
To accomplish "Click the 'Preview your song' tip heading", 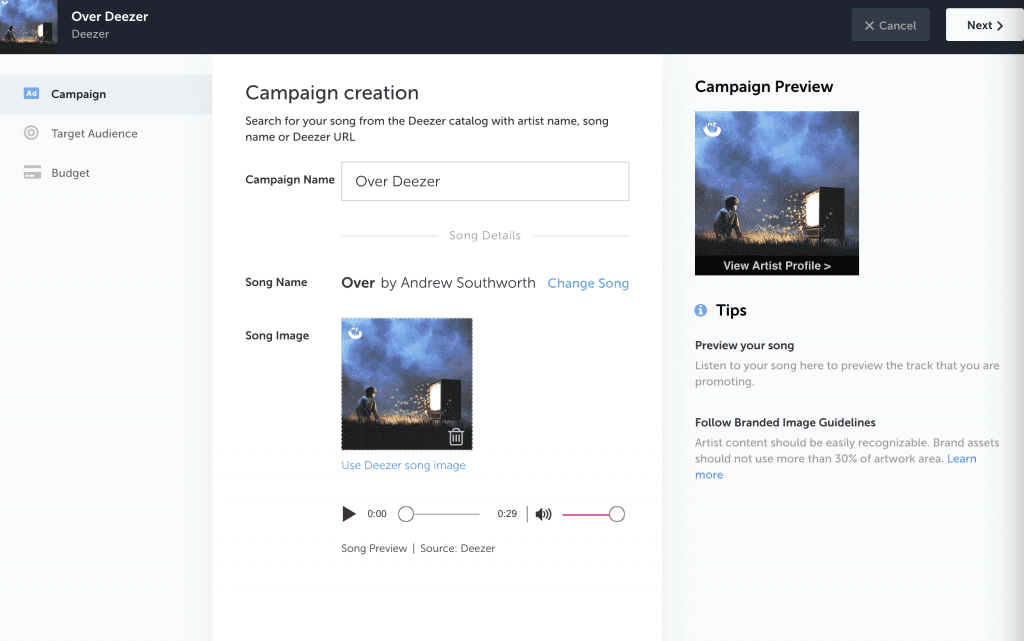I will (x=744, y=345).
